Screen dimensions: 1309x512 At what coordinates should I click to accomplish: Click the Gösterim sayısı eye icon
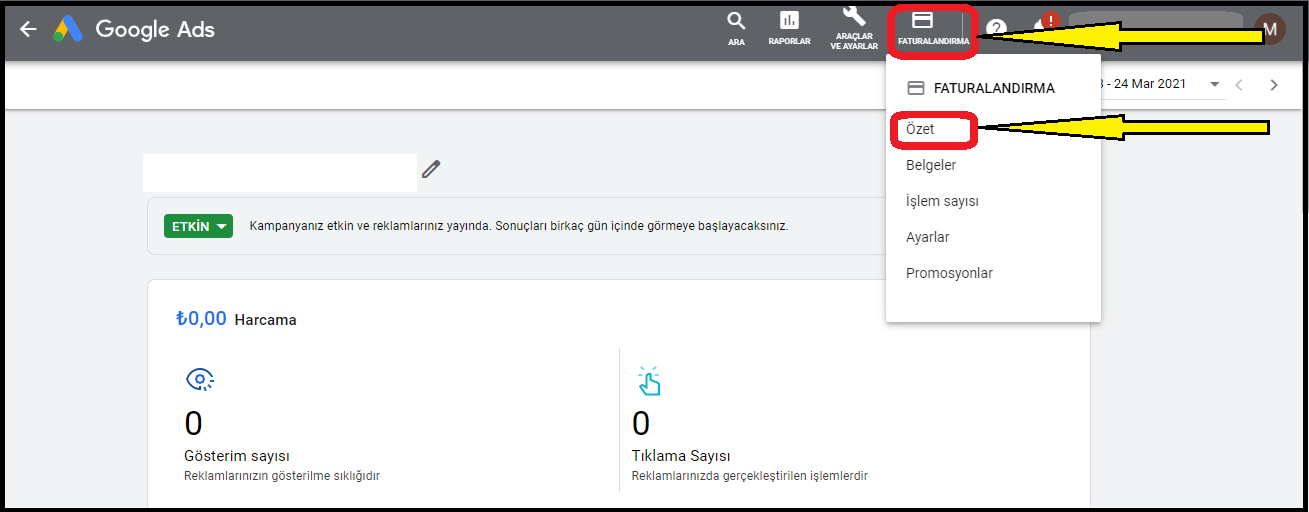[200, 379]
